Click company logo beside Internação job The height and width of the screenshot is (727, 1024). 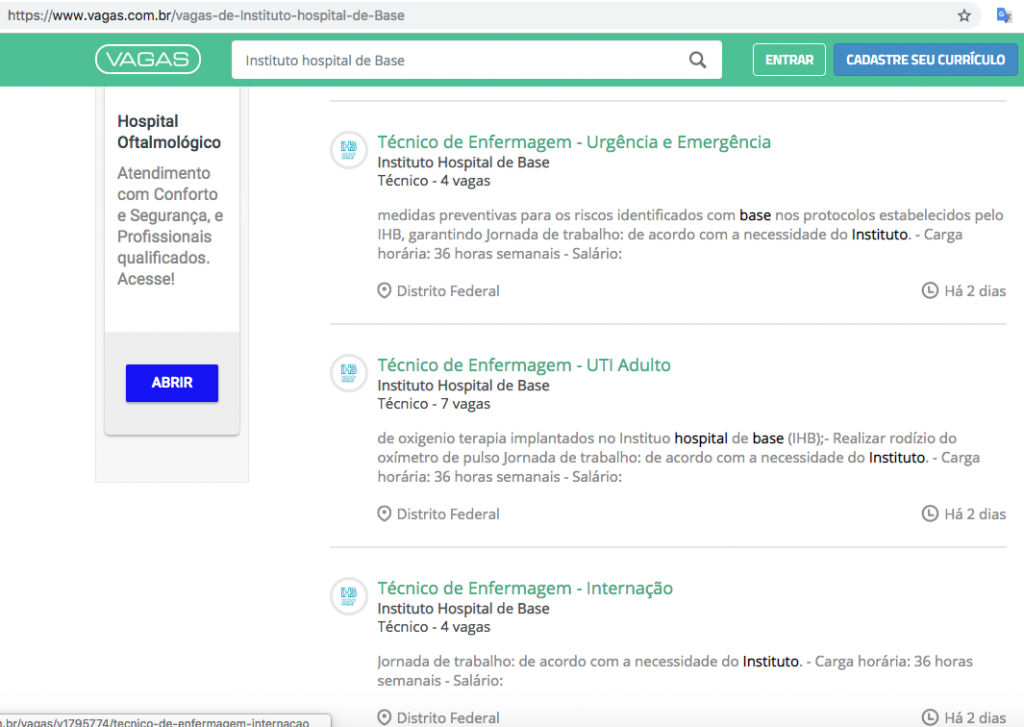coord(349,596)
